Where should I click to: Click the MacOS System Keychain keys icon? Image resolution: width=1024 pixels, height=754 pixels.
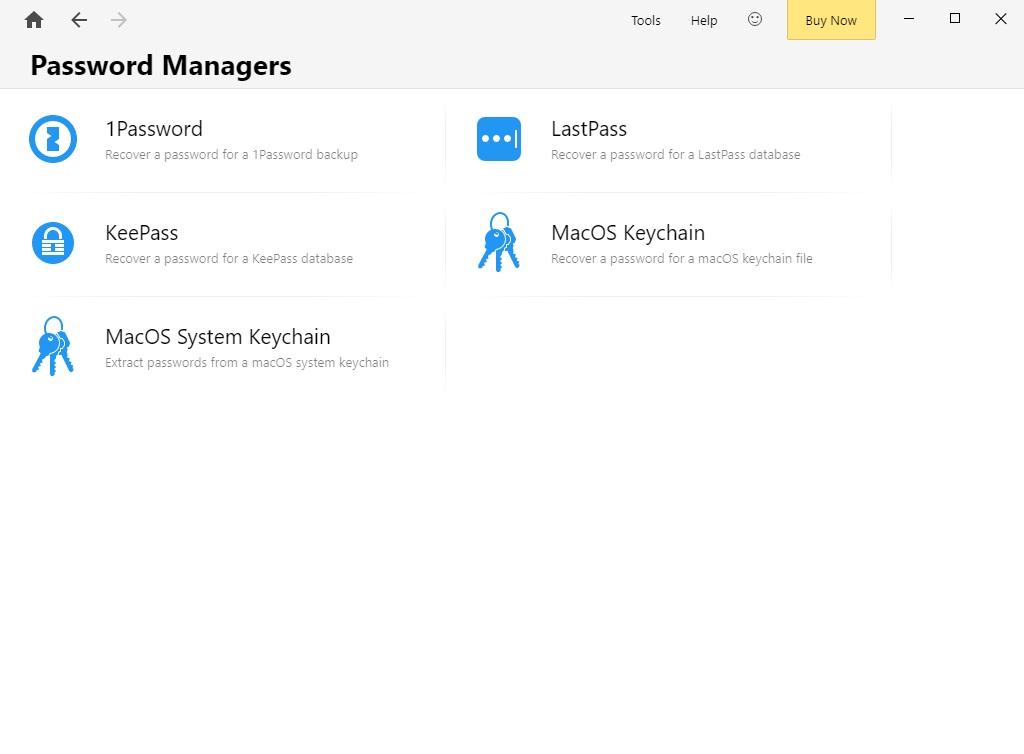point(53,346)
